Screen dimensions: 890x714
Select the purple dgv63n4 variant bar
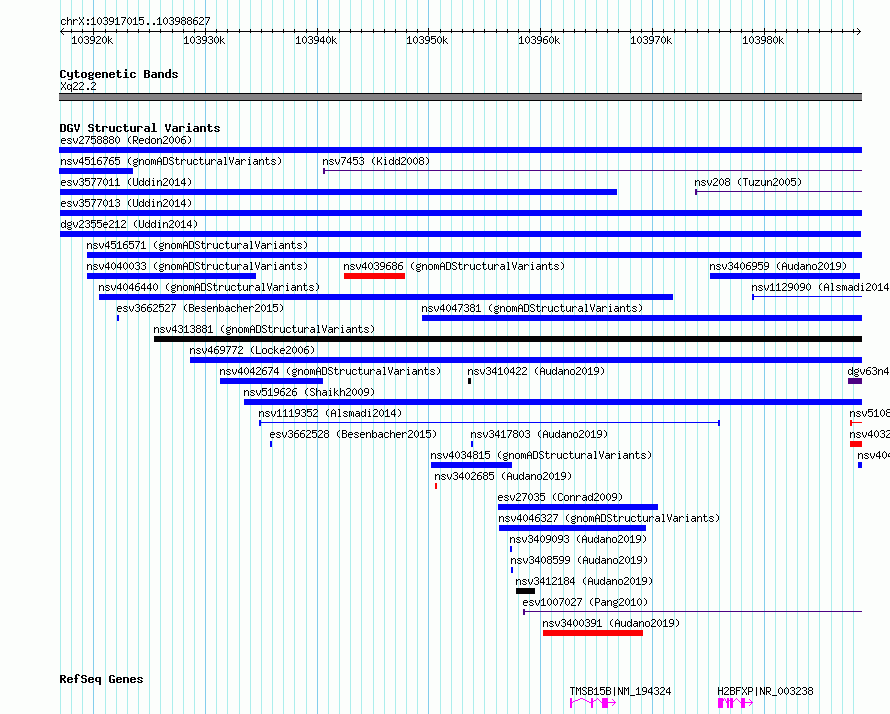pos(855,381)
